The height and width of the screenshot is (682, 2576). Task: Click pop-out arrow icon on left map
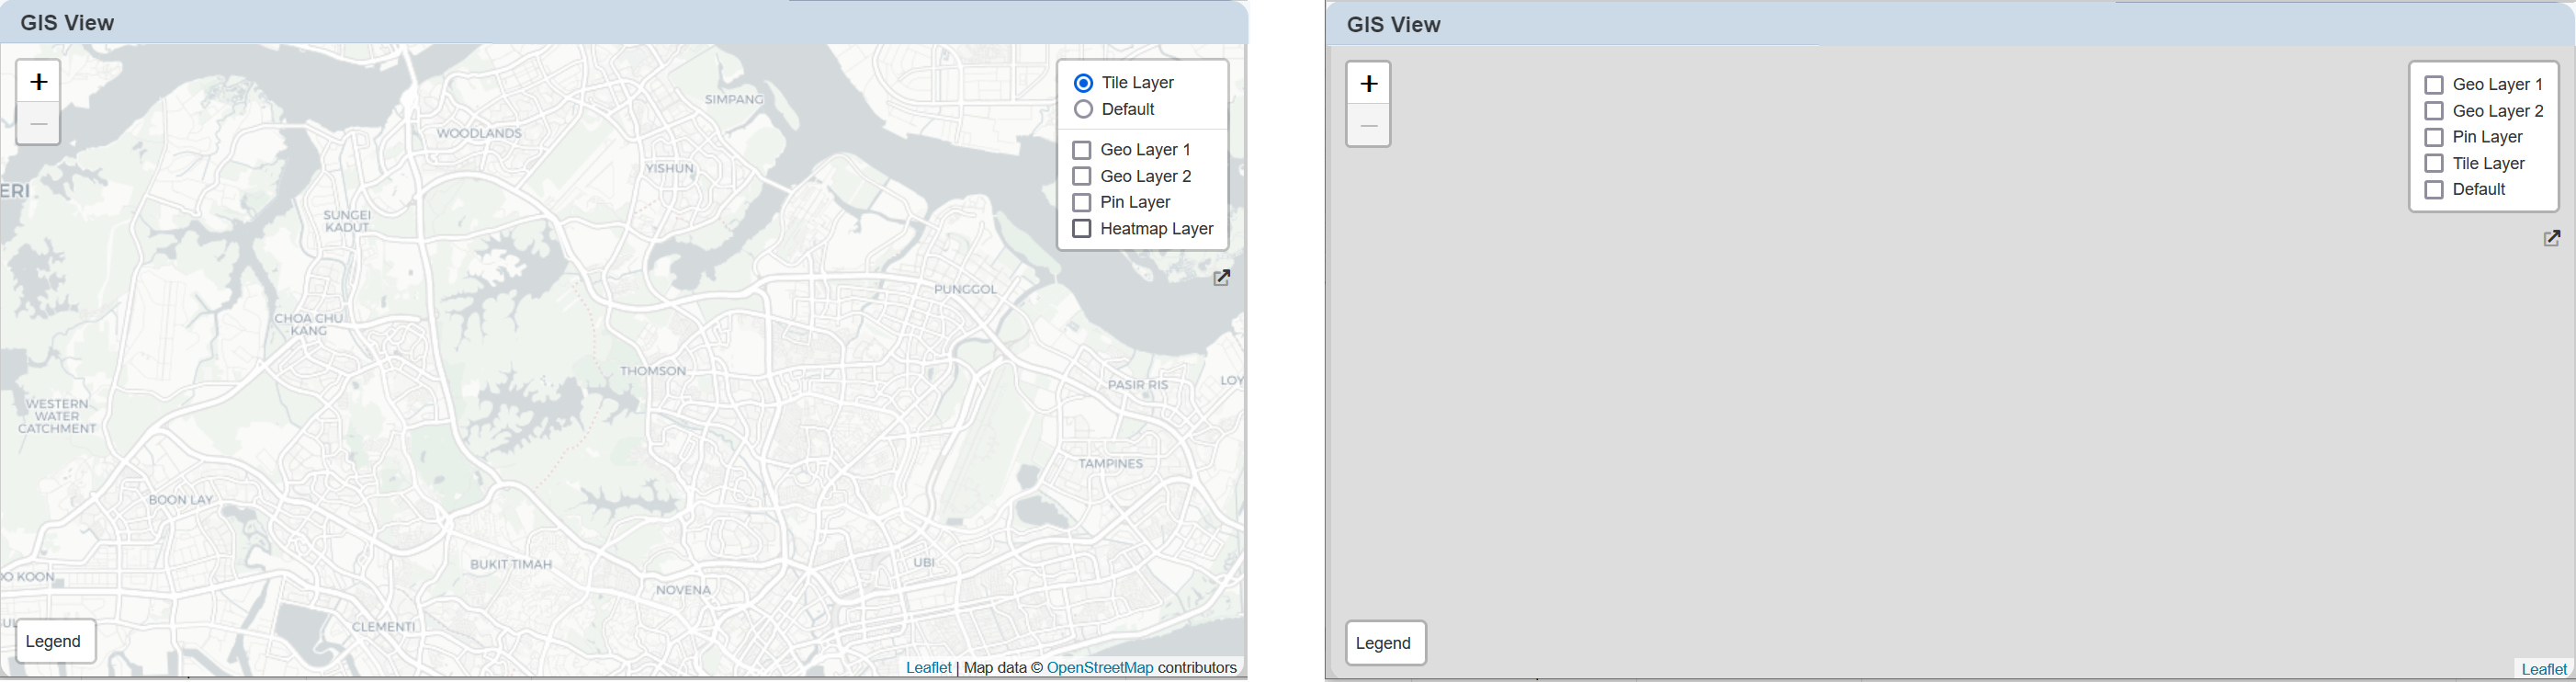point(1221,278)
